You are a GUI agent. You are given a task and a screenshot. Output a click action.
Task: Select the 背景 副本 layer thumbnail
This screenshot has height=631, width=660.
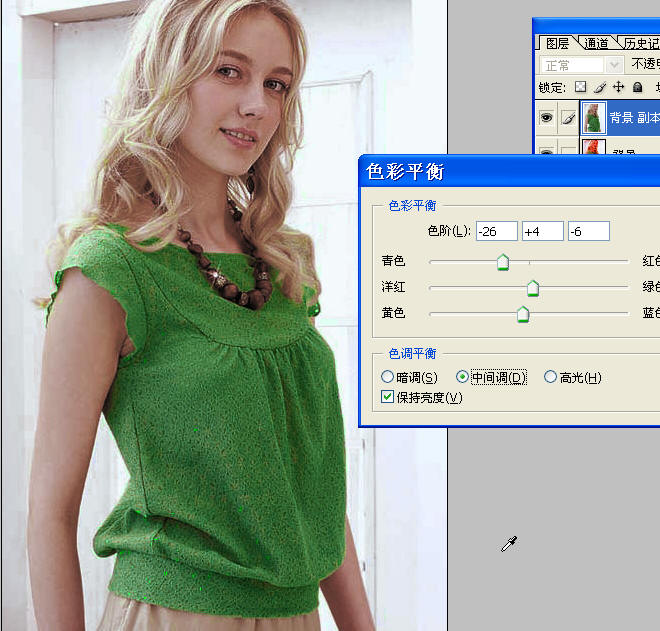point(593,117)
